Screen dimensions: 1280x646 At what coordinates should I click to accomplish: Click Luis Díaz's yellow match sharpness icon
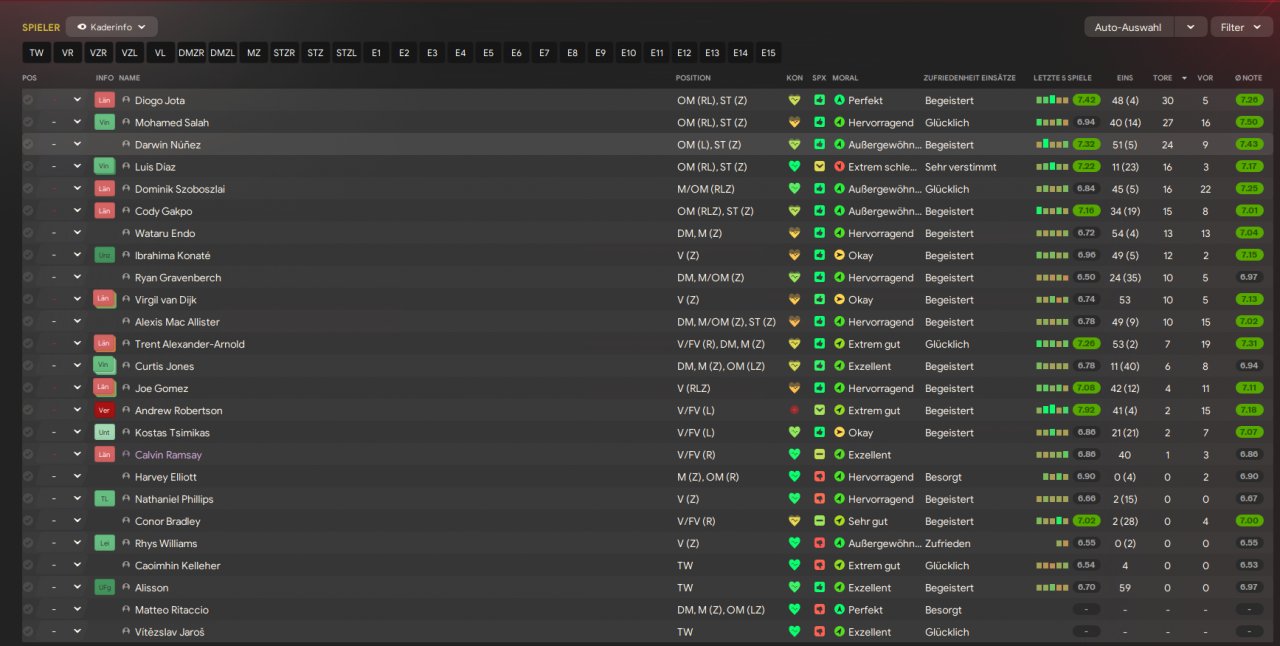click(819, 167)
